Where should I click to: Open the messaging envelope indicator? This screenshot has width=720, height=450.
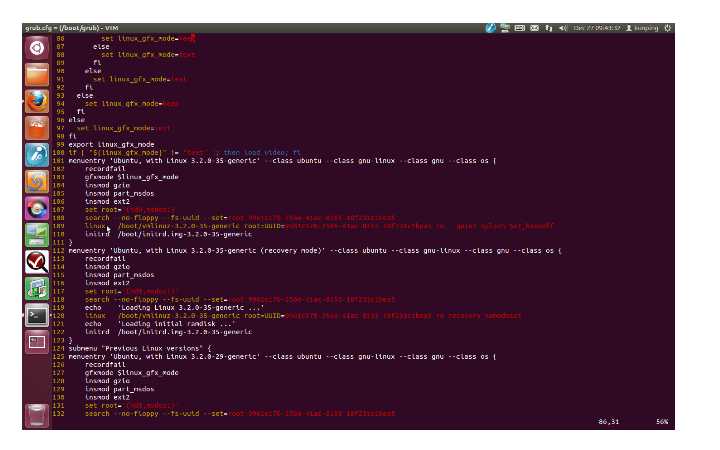[534, 28]
